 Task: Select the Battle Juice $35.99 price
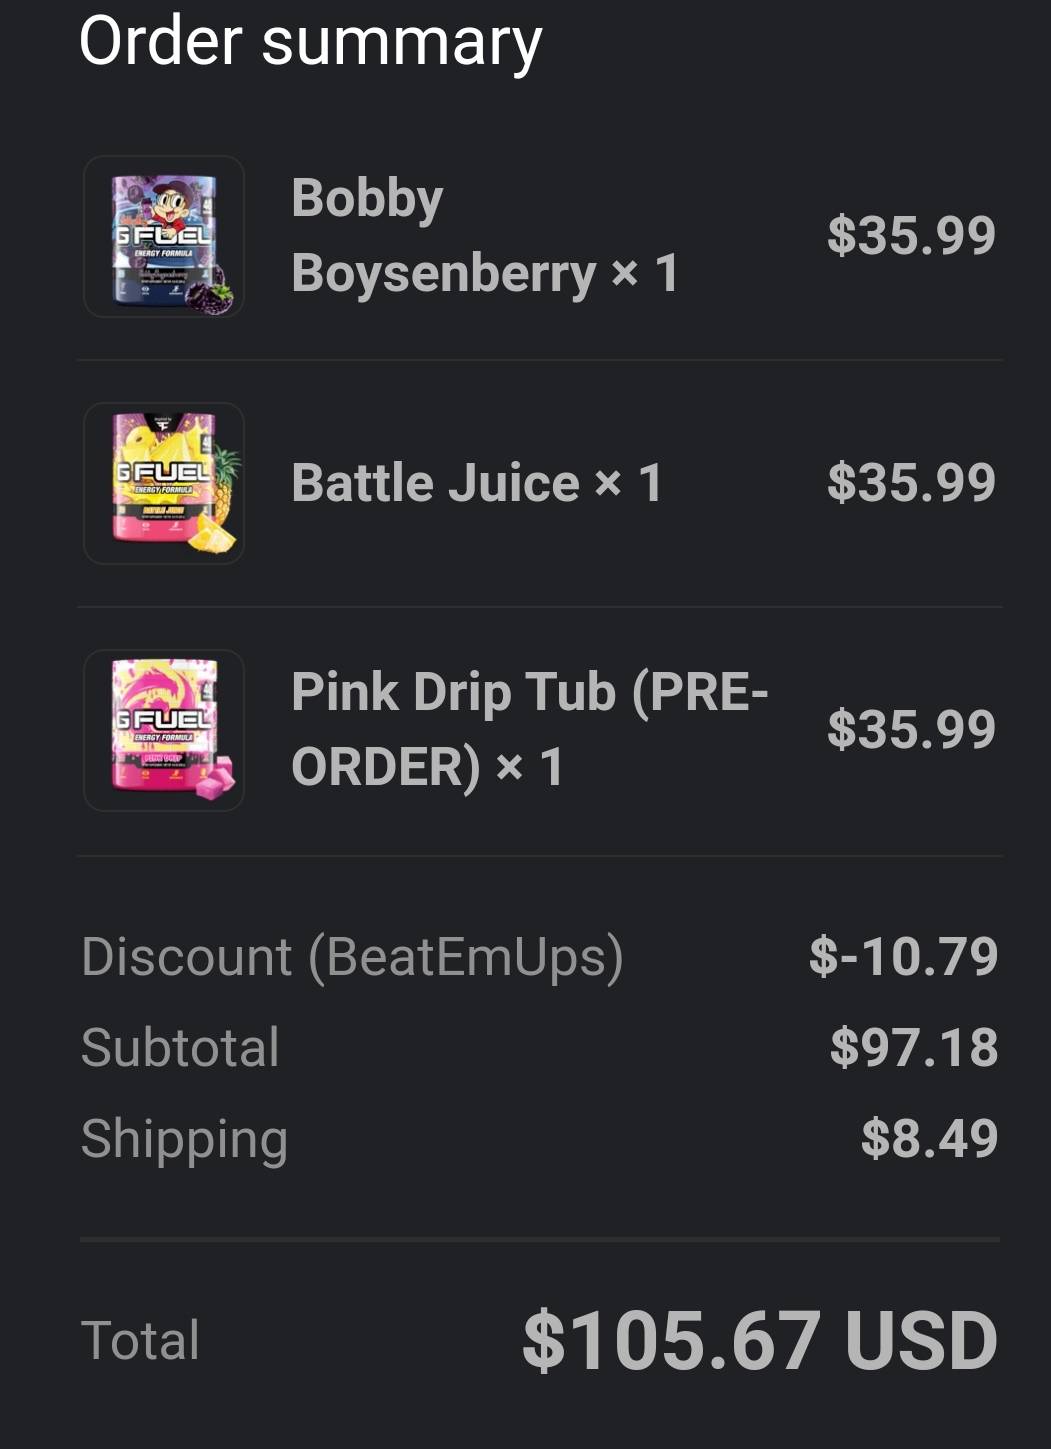(912, 483)
